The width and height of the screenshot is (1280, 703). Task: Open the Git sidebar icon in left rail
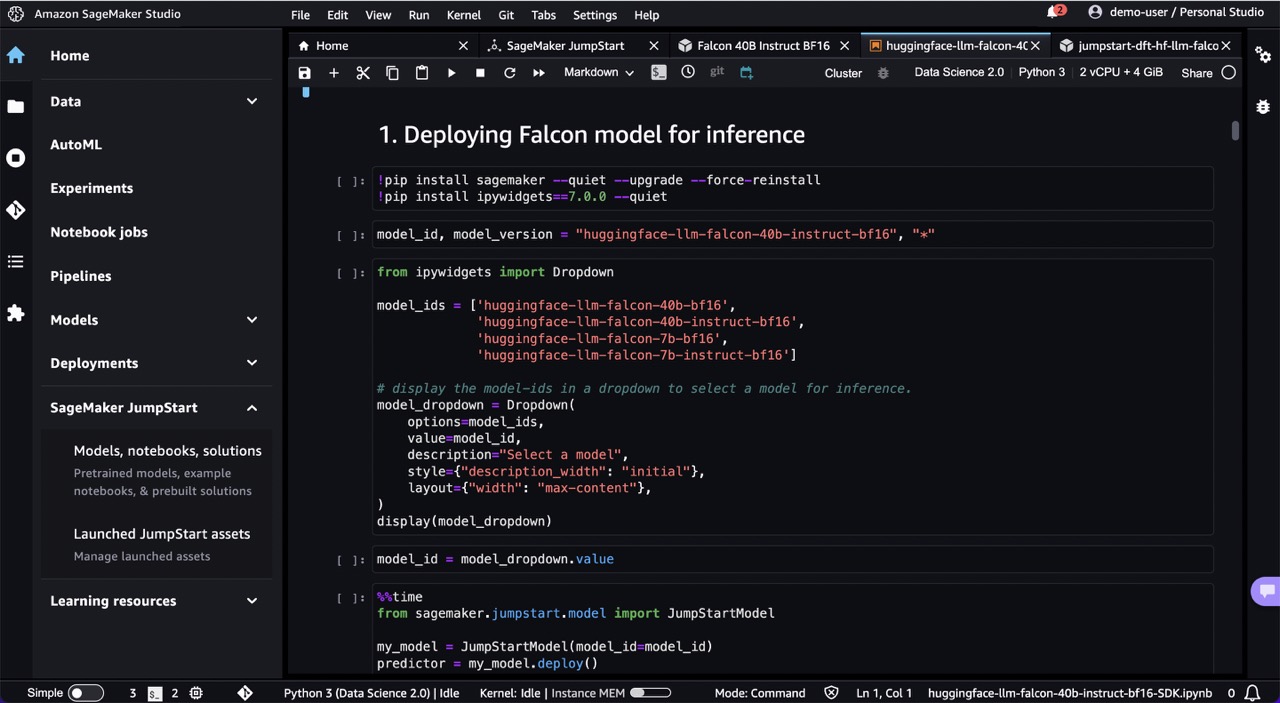[x=15, y=210]
